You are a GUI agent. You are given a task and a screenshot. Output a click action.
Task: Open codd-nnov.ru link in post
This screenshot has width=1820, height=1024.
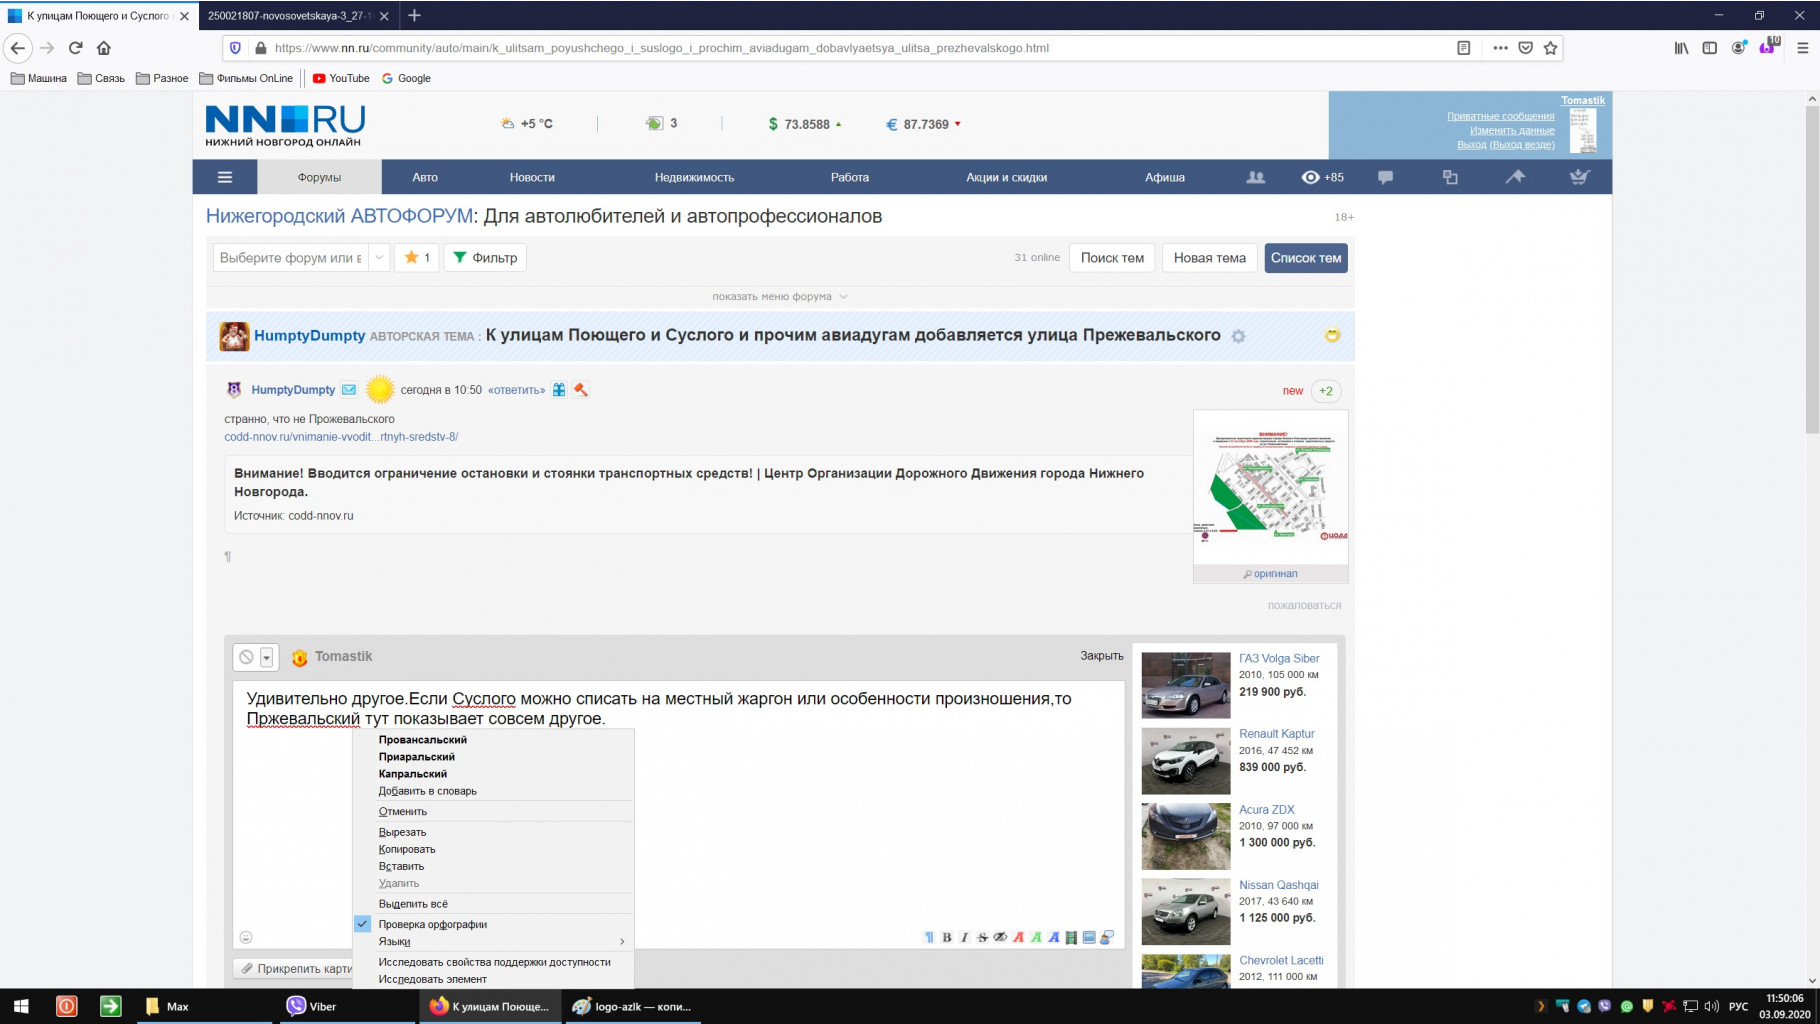pos(341,437)
